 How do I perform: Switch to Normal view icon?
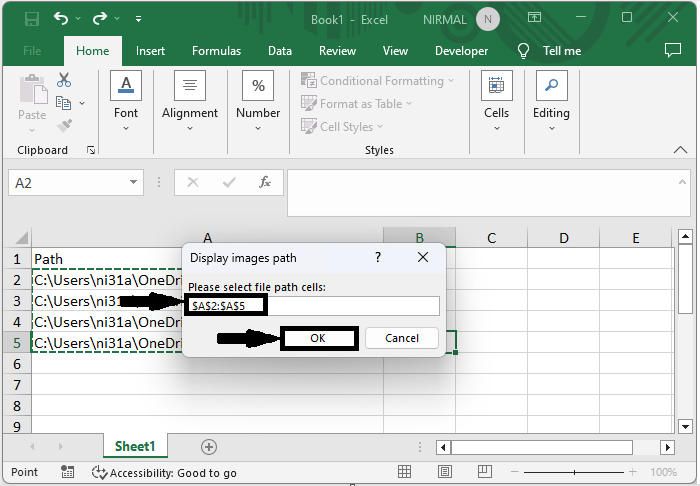coord(404,472)
